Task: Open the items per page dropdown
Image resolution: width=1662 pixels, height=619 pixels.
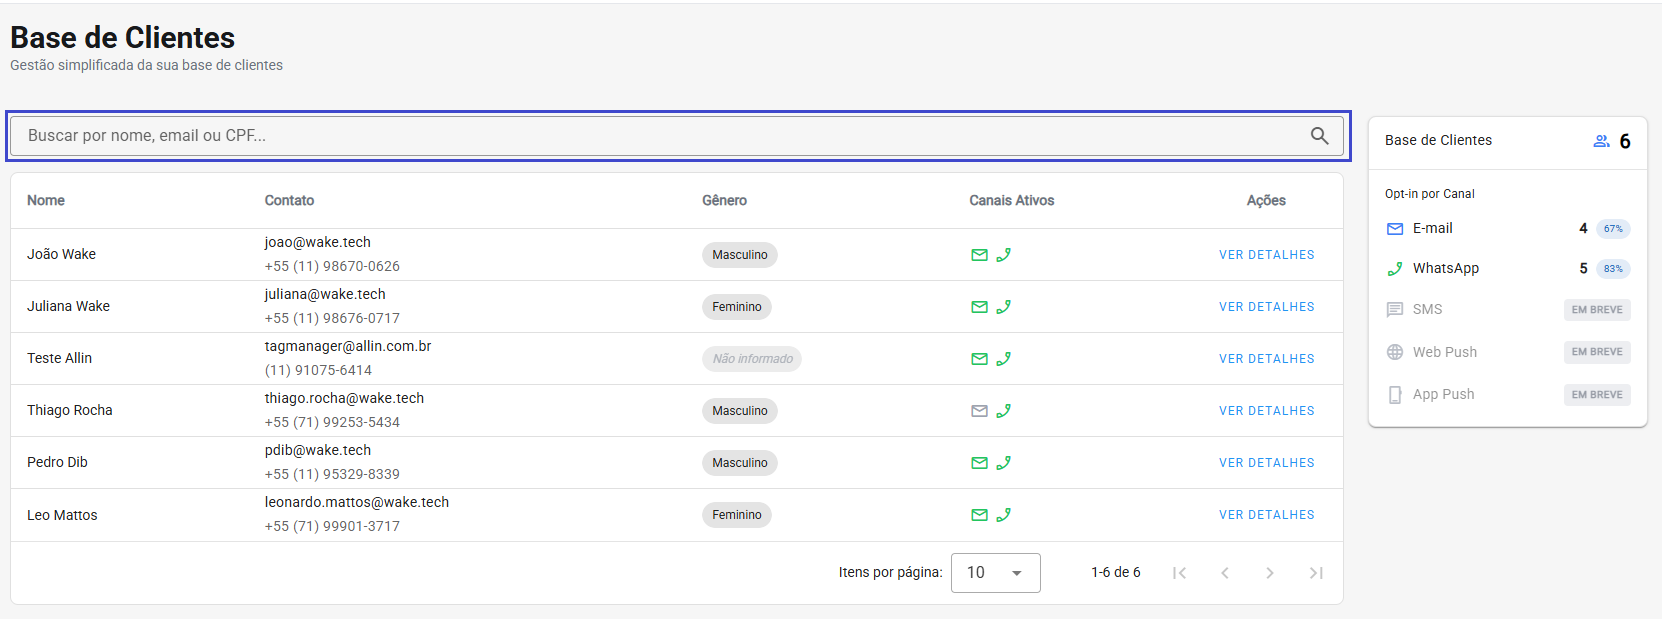Action: point(995,573)
